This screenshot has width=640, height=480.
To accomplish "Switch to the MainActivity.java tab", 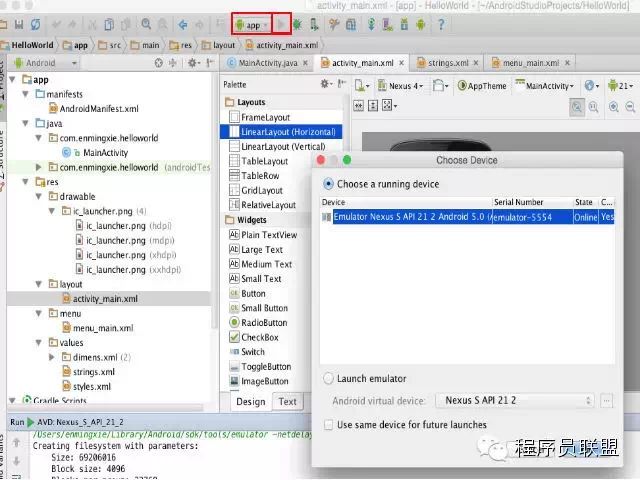I will click(x=268, y=63).
